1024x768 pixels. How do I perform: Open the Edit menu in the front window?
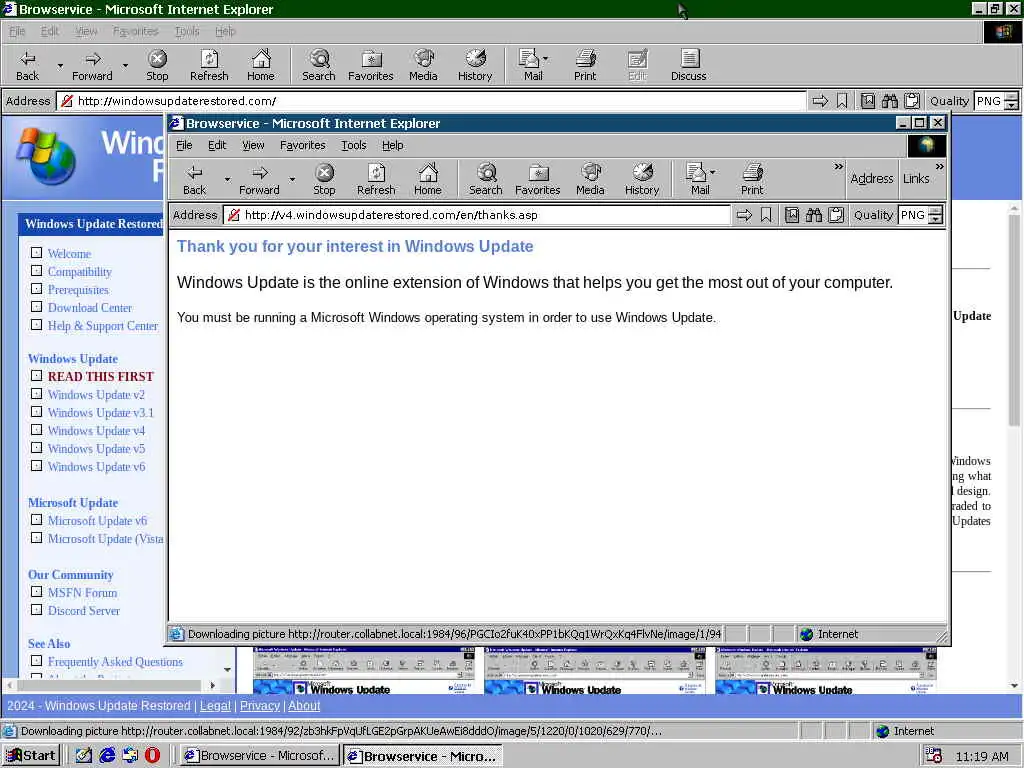[x=217, y=145]
